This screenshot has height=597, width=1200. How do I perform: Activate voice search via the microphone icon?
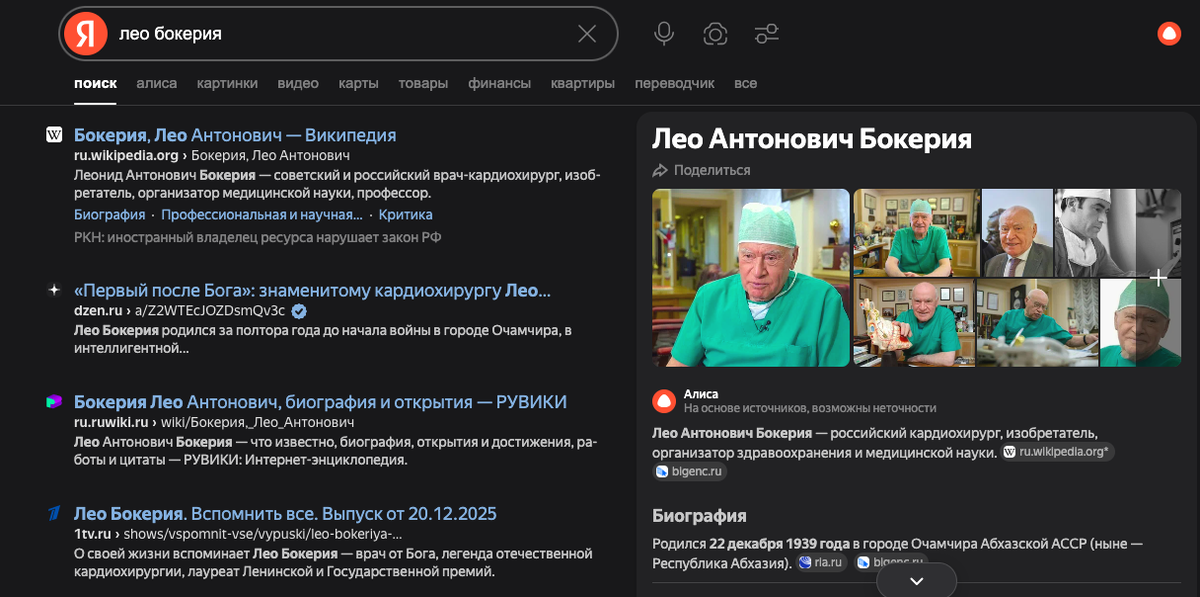[x=664, y=33]
